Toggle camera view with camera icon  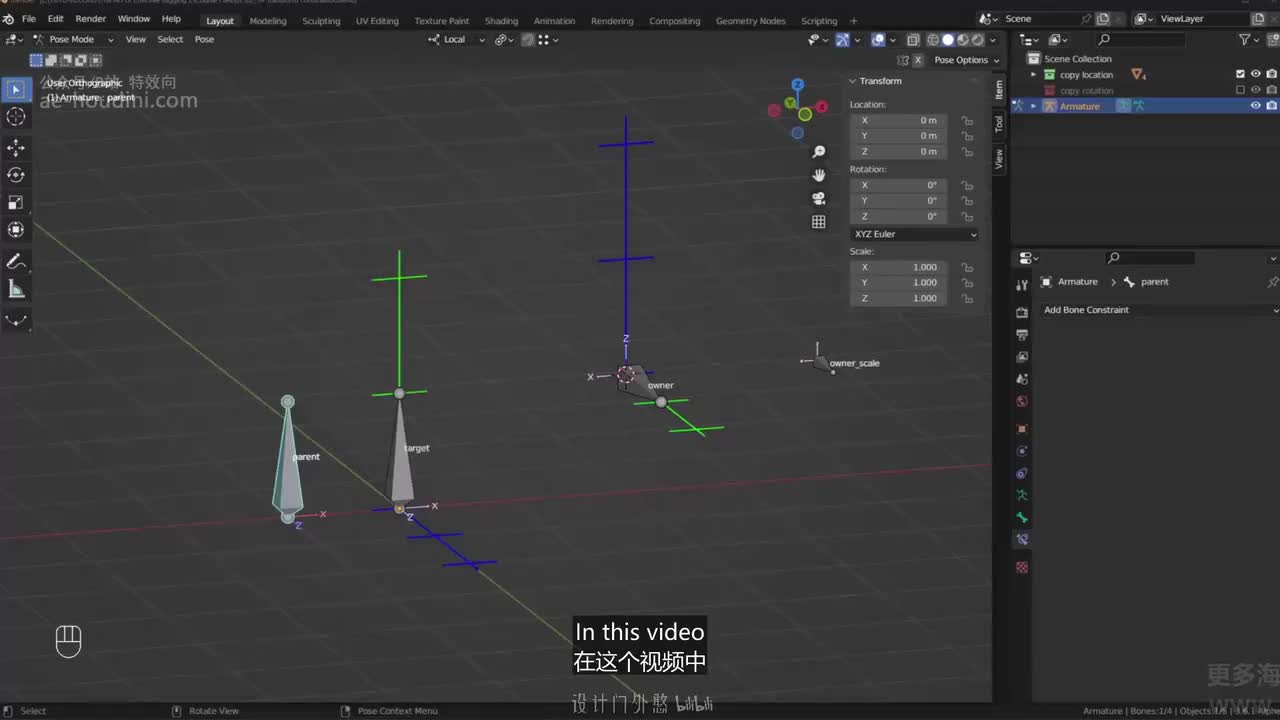point(819,198)
